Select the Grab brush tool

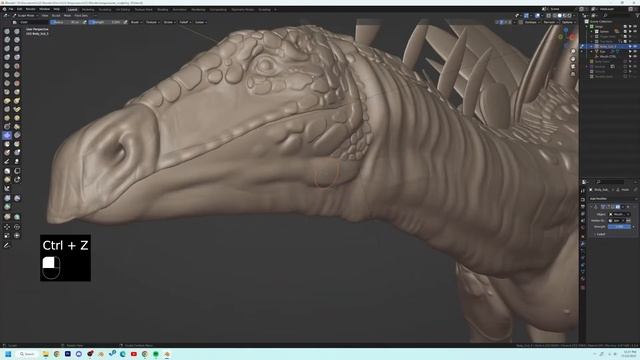tap(17, 91)
